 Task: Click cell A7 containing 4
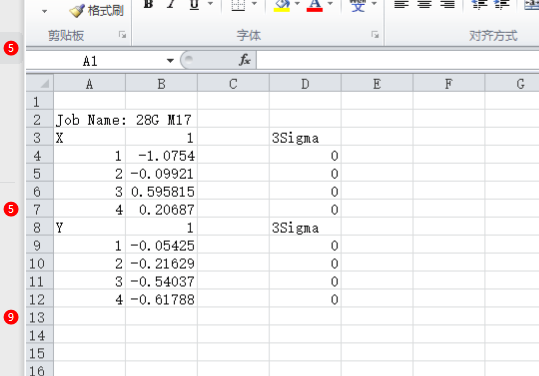tap(90, 209)
